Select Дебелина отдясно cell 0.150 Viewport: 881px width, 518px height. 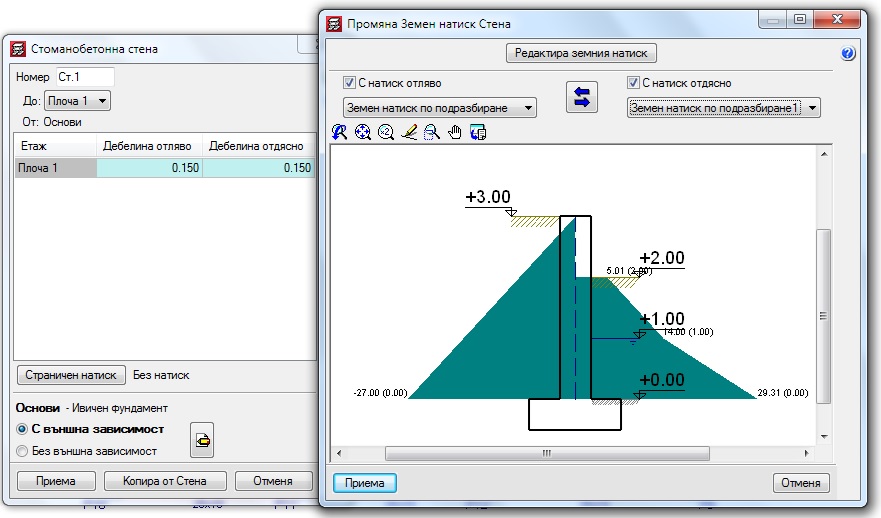pyautogui.click(x=258, y=168)
